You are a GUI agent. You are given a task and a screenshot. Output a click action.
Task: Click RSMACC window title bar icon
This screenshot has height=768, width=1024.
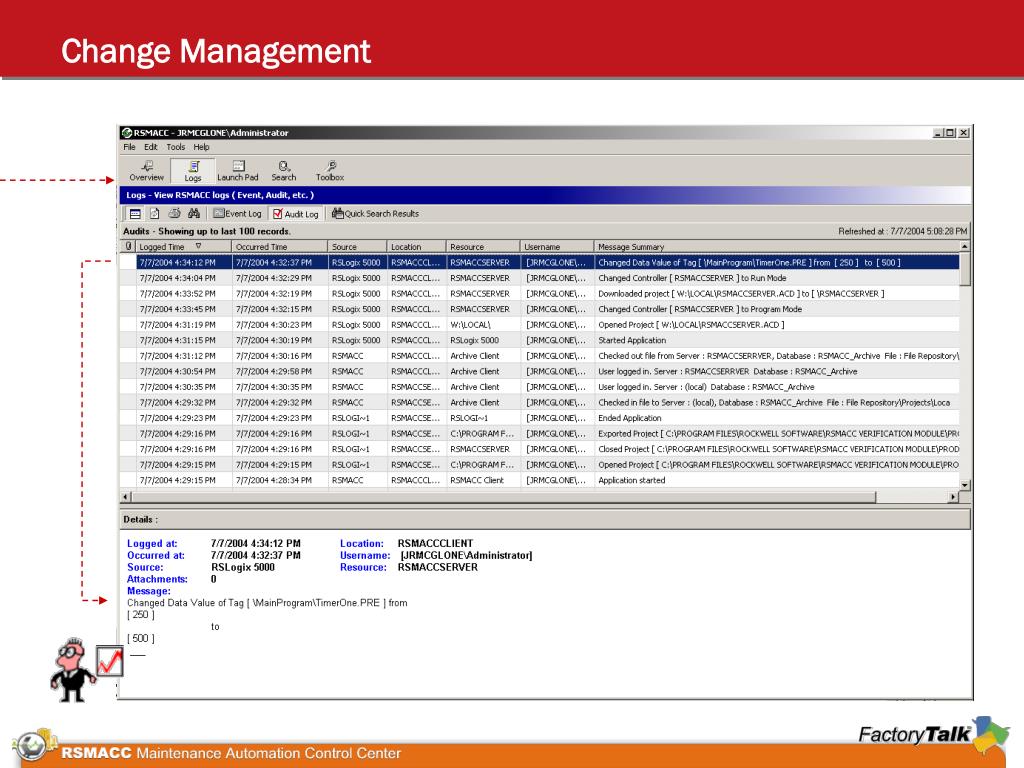pyautogui.click(x=127, y=133)
